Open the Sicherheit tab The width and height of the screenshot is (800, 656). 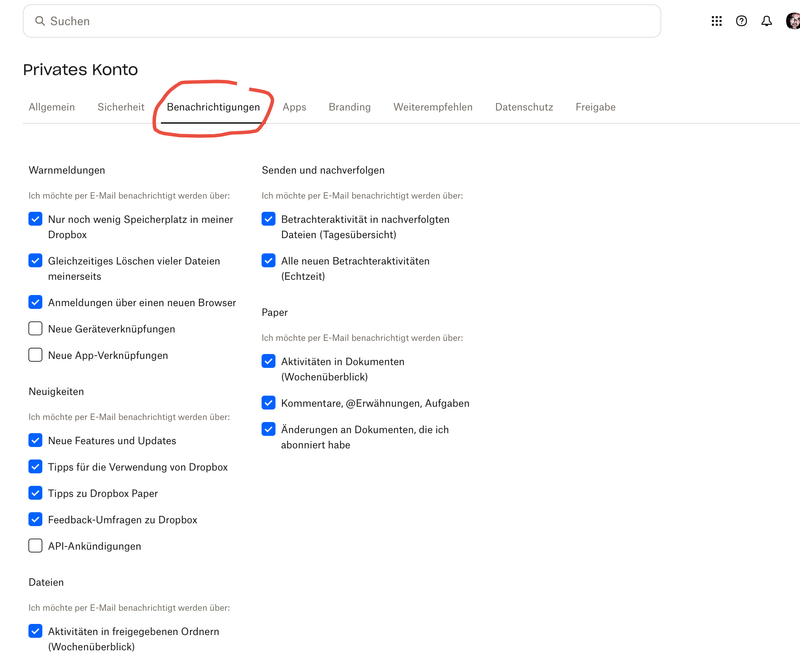pos(121,107)
